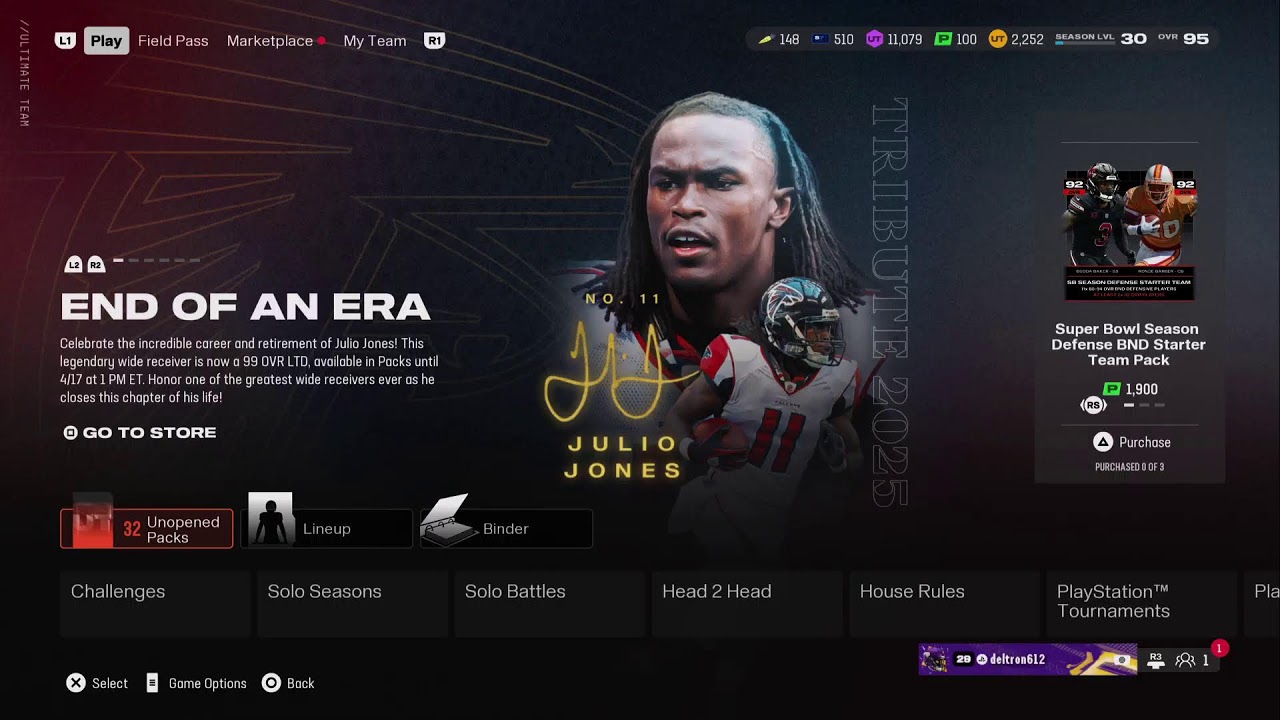The height and width of the screenshot is (720, 1280).
Task: Select the triangle Purchase icon
Action: coord(1102,442)
